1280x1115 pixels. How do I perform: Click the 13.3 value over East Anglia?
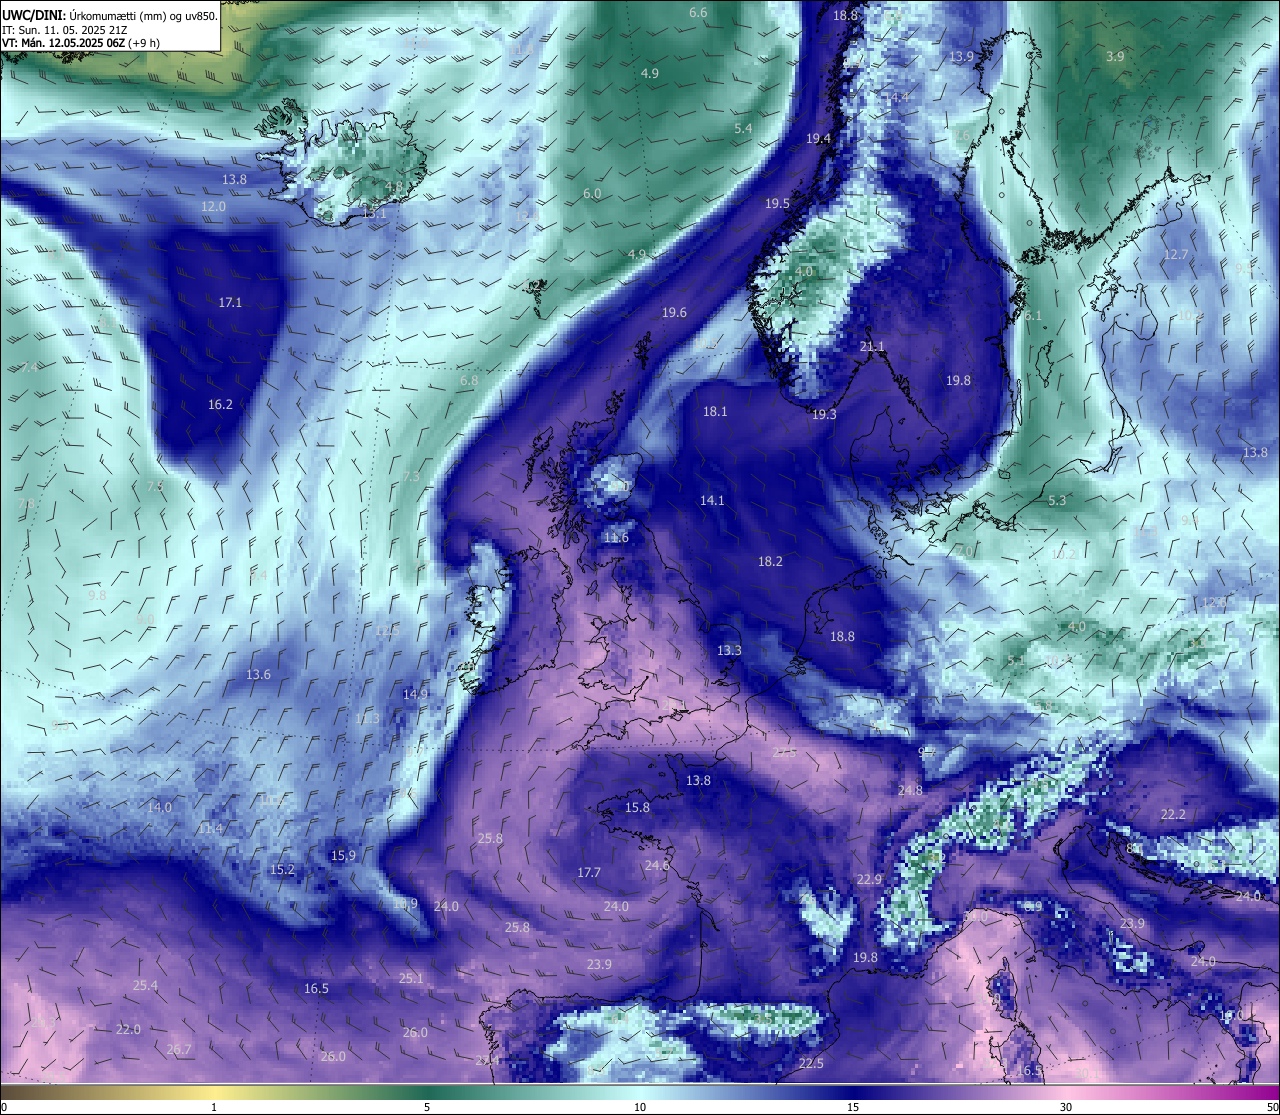729,651
